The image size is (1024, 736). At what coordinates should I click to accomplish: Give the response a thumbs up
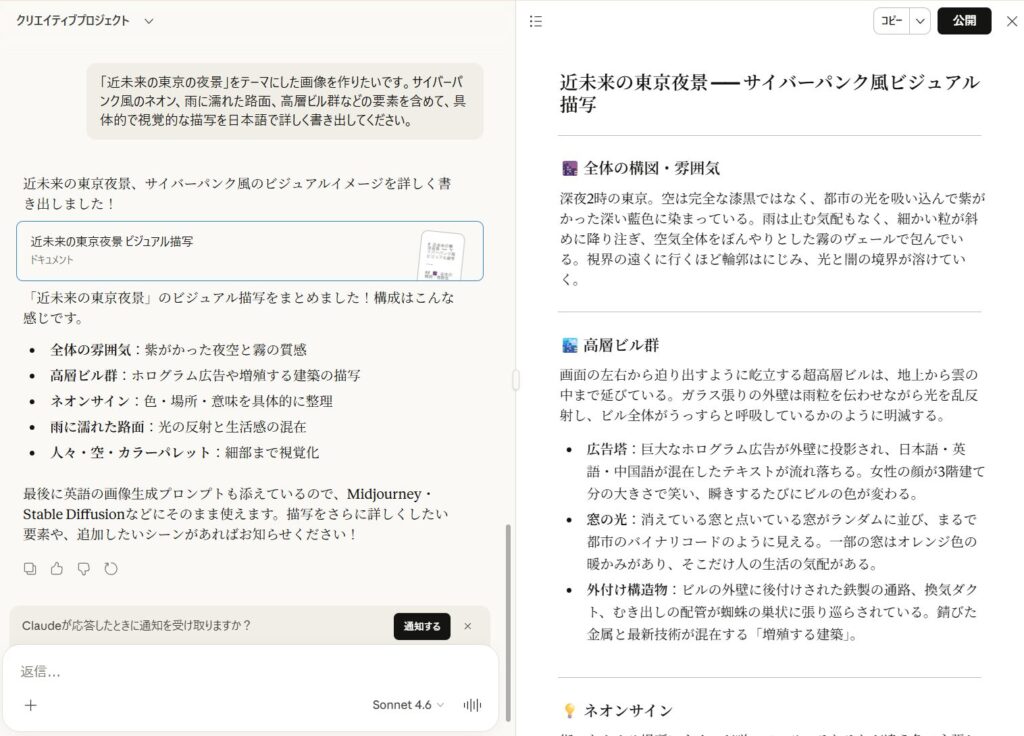[x=57, y=568]
